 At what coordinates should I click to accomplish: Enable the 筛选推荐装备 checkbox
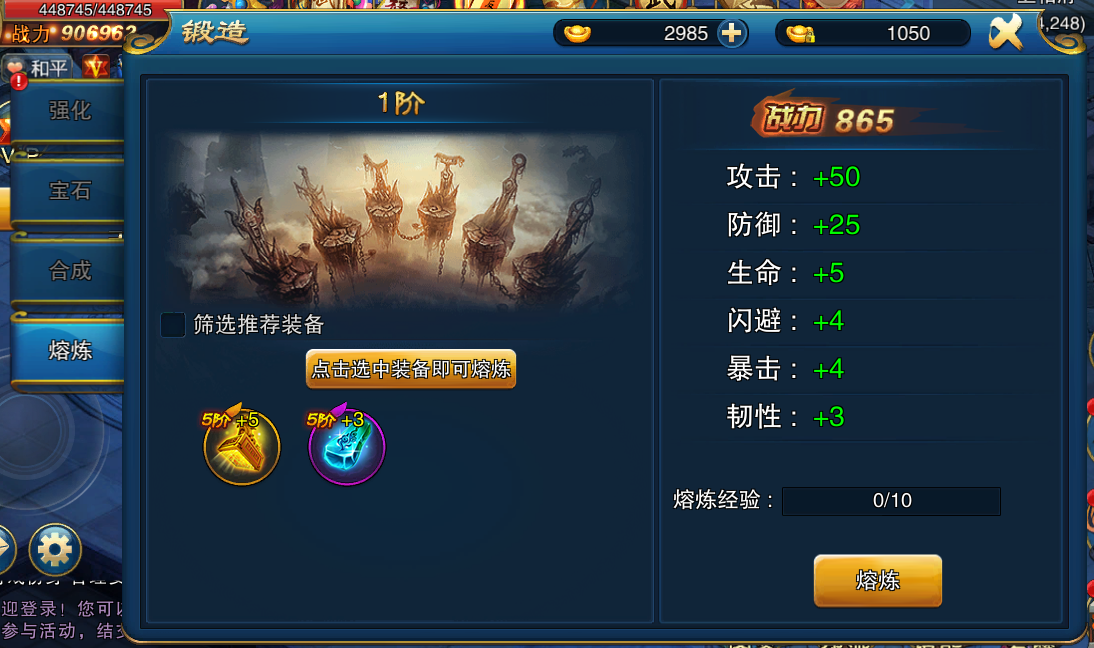[x=173, y=324]
